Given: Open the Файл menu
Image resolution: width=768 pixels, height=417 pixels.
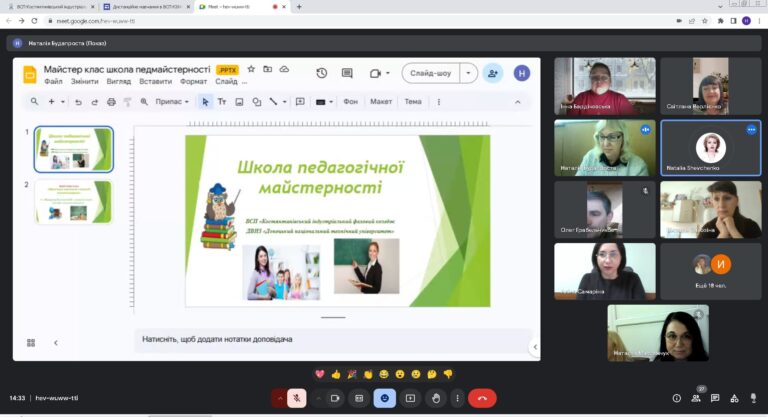Looking at the screenshot, I should click(53, 81).
